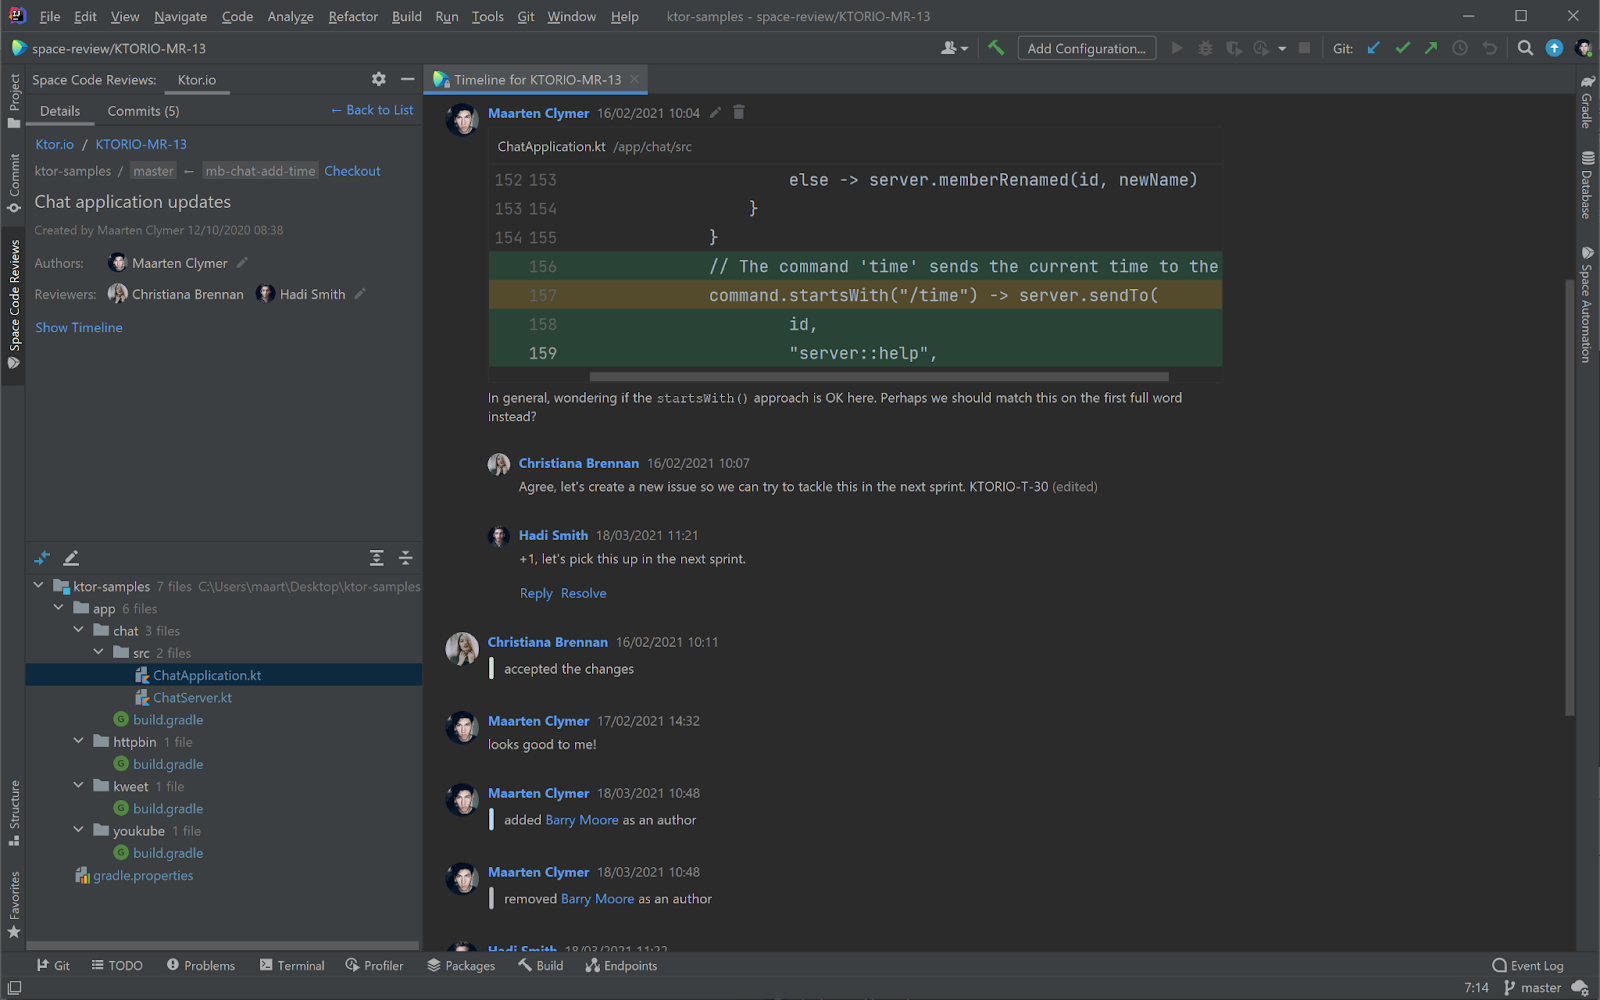The image size is (1600, 1000).
Task: Select the Ktor.io tab in Space Code Reviews
Action: [197, 80]
